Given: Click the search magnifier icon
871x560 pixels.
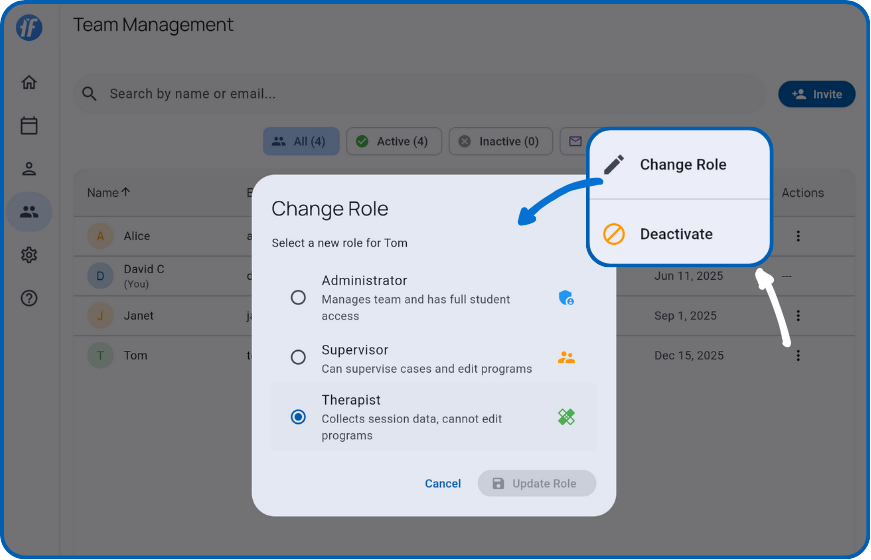Looking at the screenshot, I should [89, 94].
